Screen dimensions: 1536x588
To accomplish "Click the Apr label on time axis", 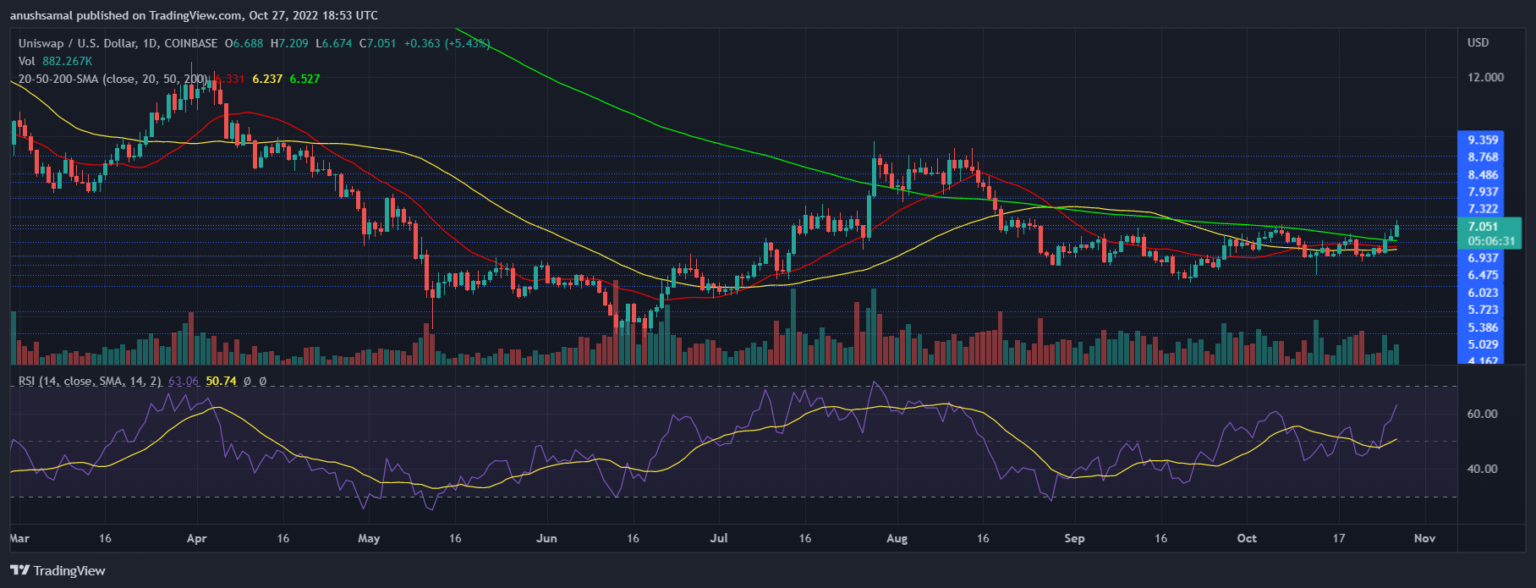I will 196,538.
